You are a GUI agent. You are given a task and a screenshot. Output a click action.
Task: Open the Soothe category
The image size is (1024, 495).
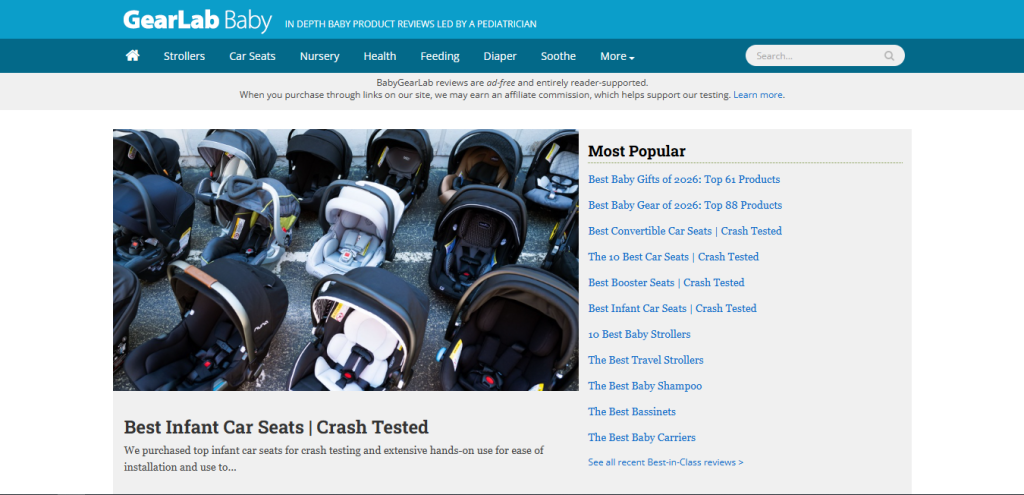558,56
